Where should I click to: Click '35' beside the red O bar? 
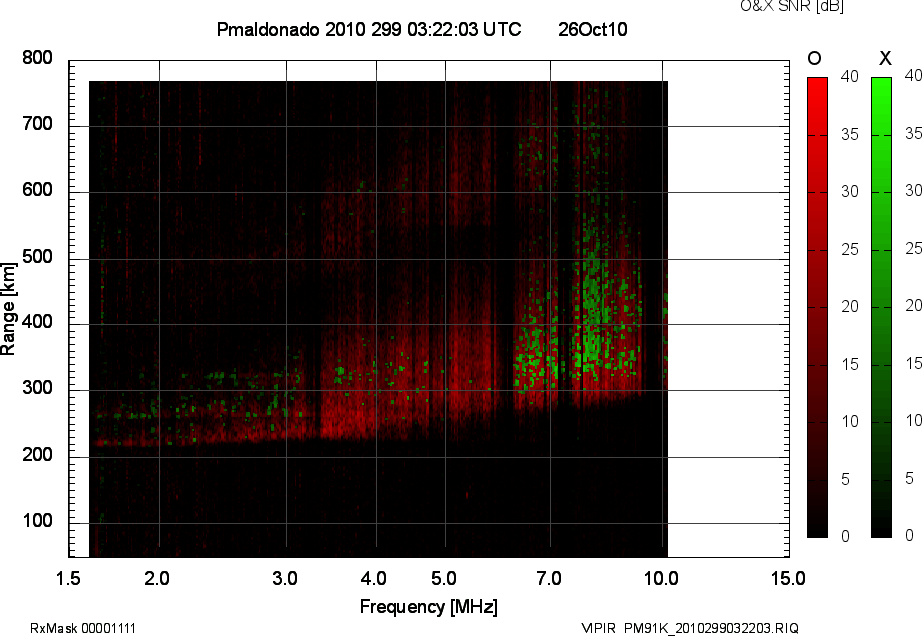click(x=850, y=135)
